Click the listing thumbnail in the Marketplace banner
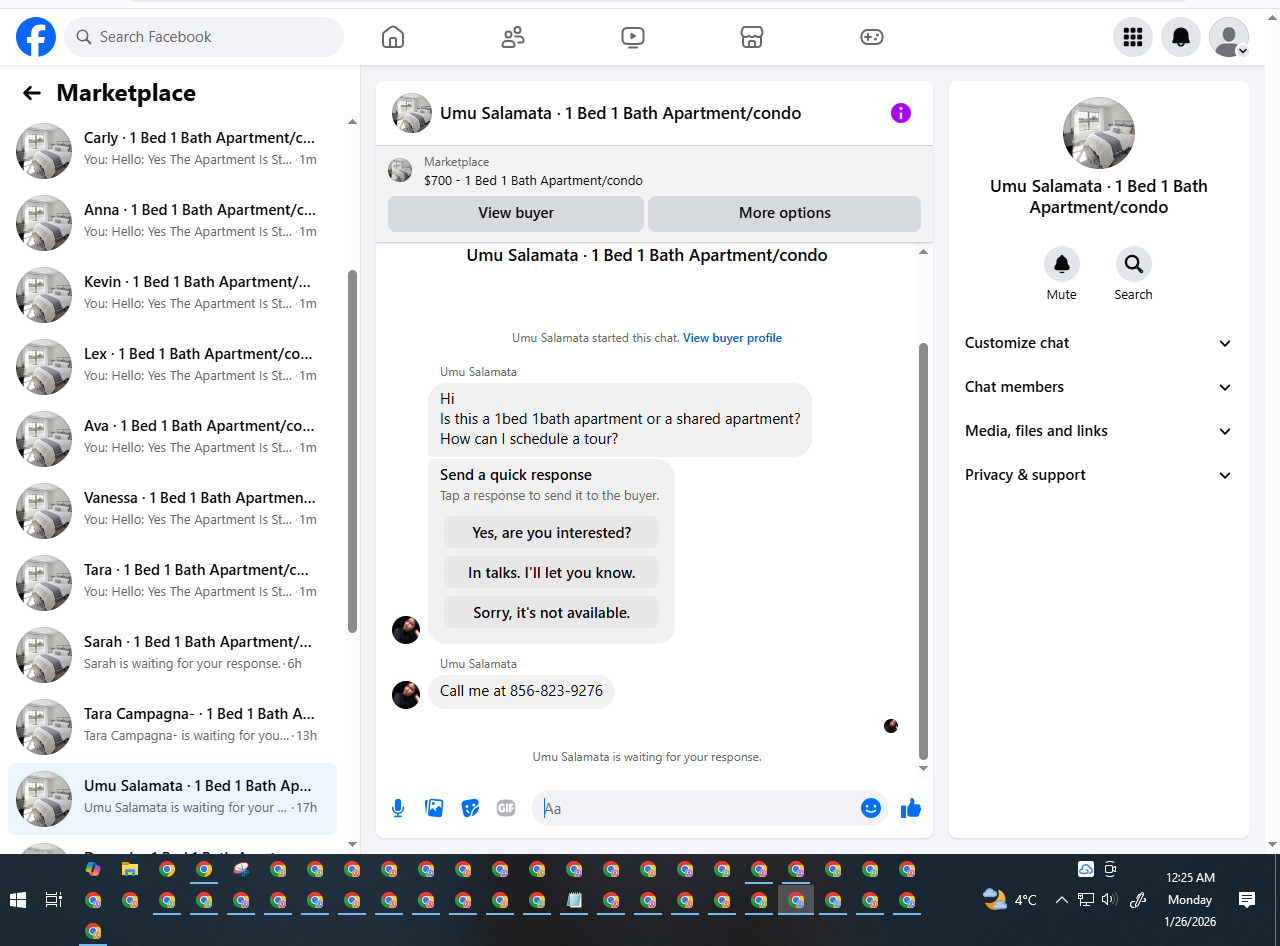The height and width of the screenshot is (946, 1280). pos(400,171)
